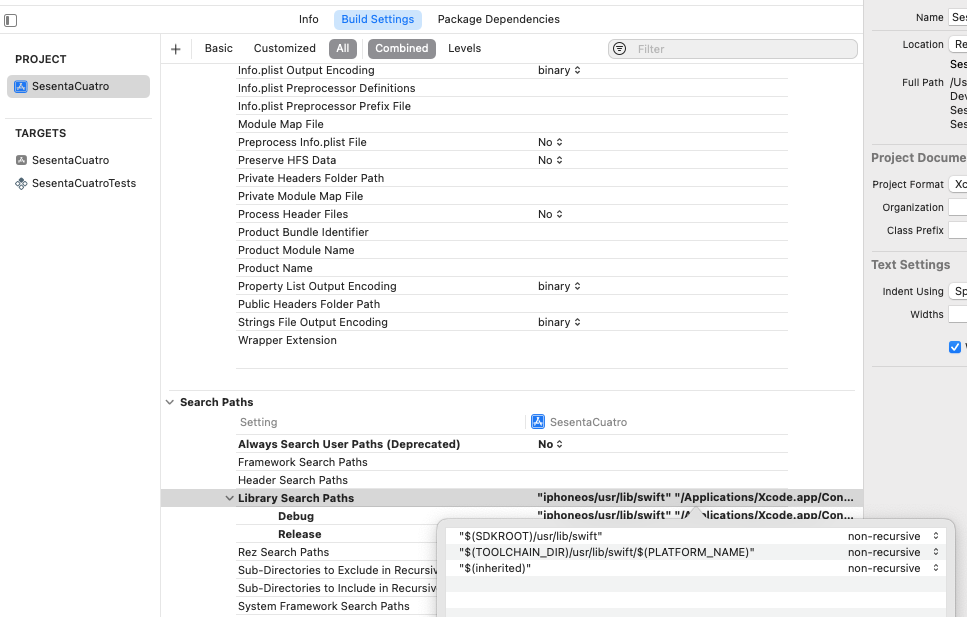This screenshot has width=967, height=617.
Task: Toggle the sidebar panel icon
Action: click(10, 20)
